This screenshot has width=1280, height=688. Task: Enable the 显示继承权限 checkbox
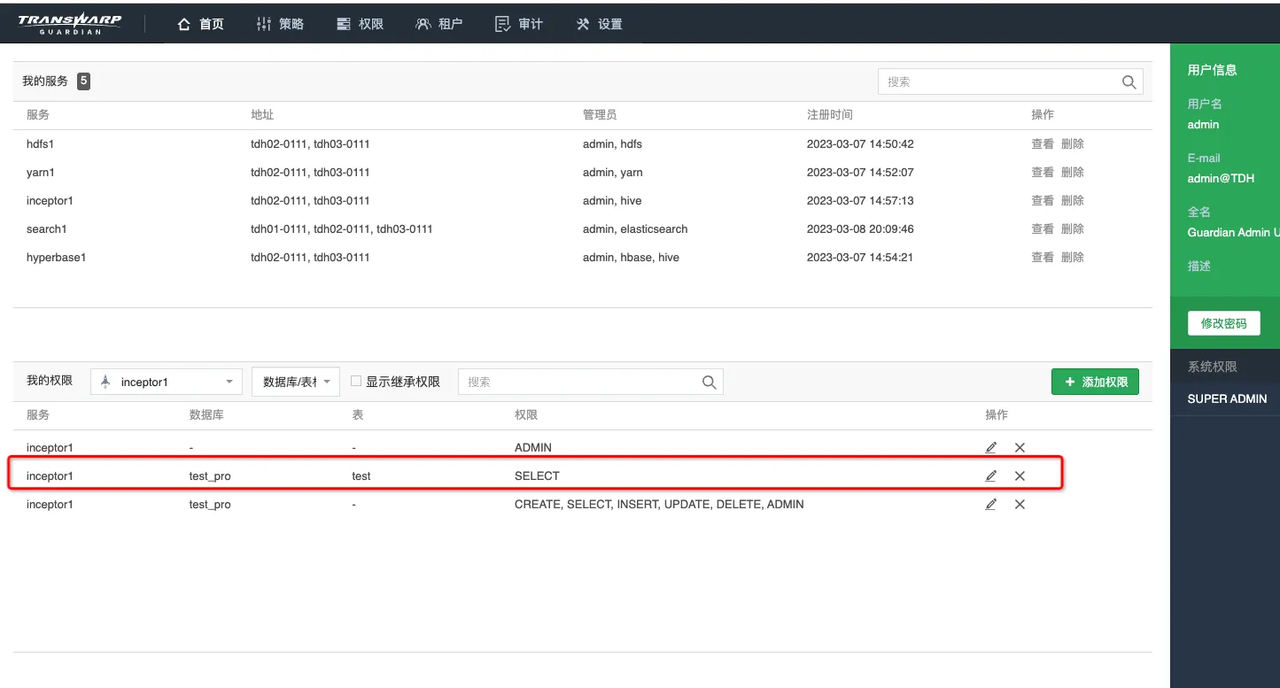tap(356, 381)
